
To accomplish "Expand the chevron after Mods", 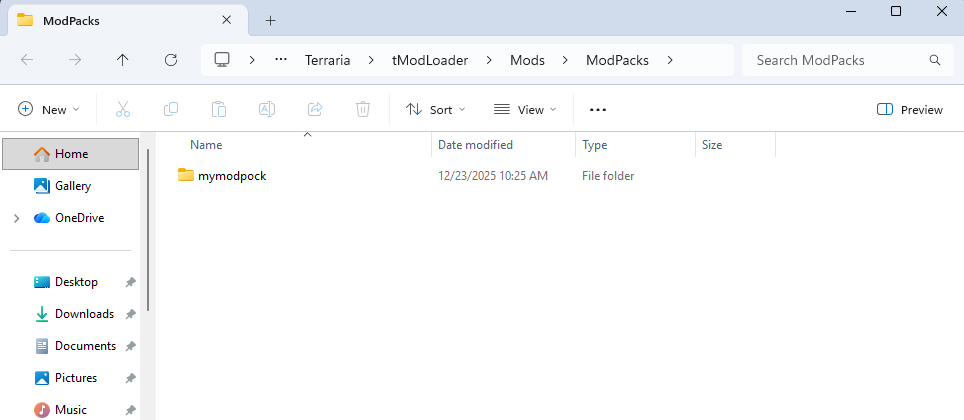I will coord(565,60).
